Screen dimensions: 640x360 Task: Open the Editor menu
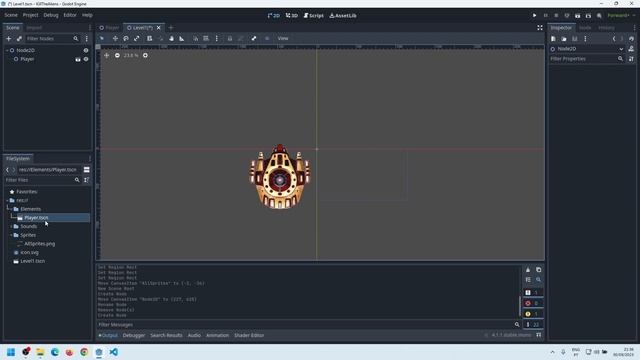point(70,15)
